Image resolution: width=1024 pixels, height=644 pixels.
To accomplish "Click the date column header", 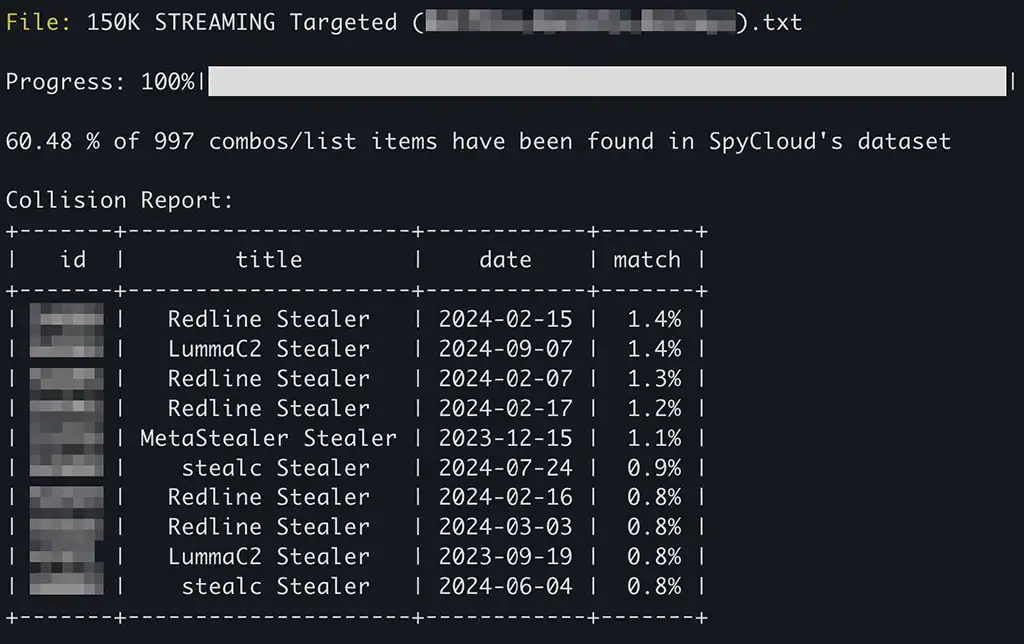I will pyautogui.click(x=505, y=260).
